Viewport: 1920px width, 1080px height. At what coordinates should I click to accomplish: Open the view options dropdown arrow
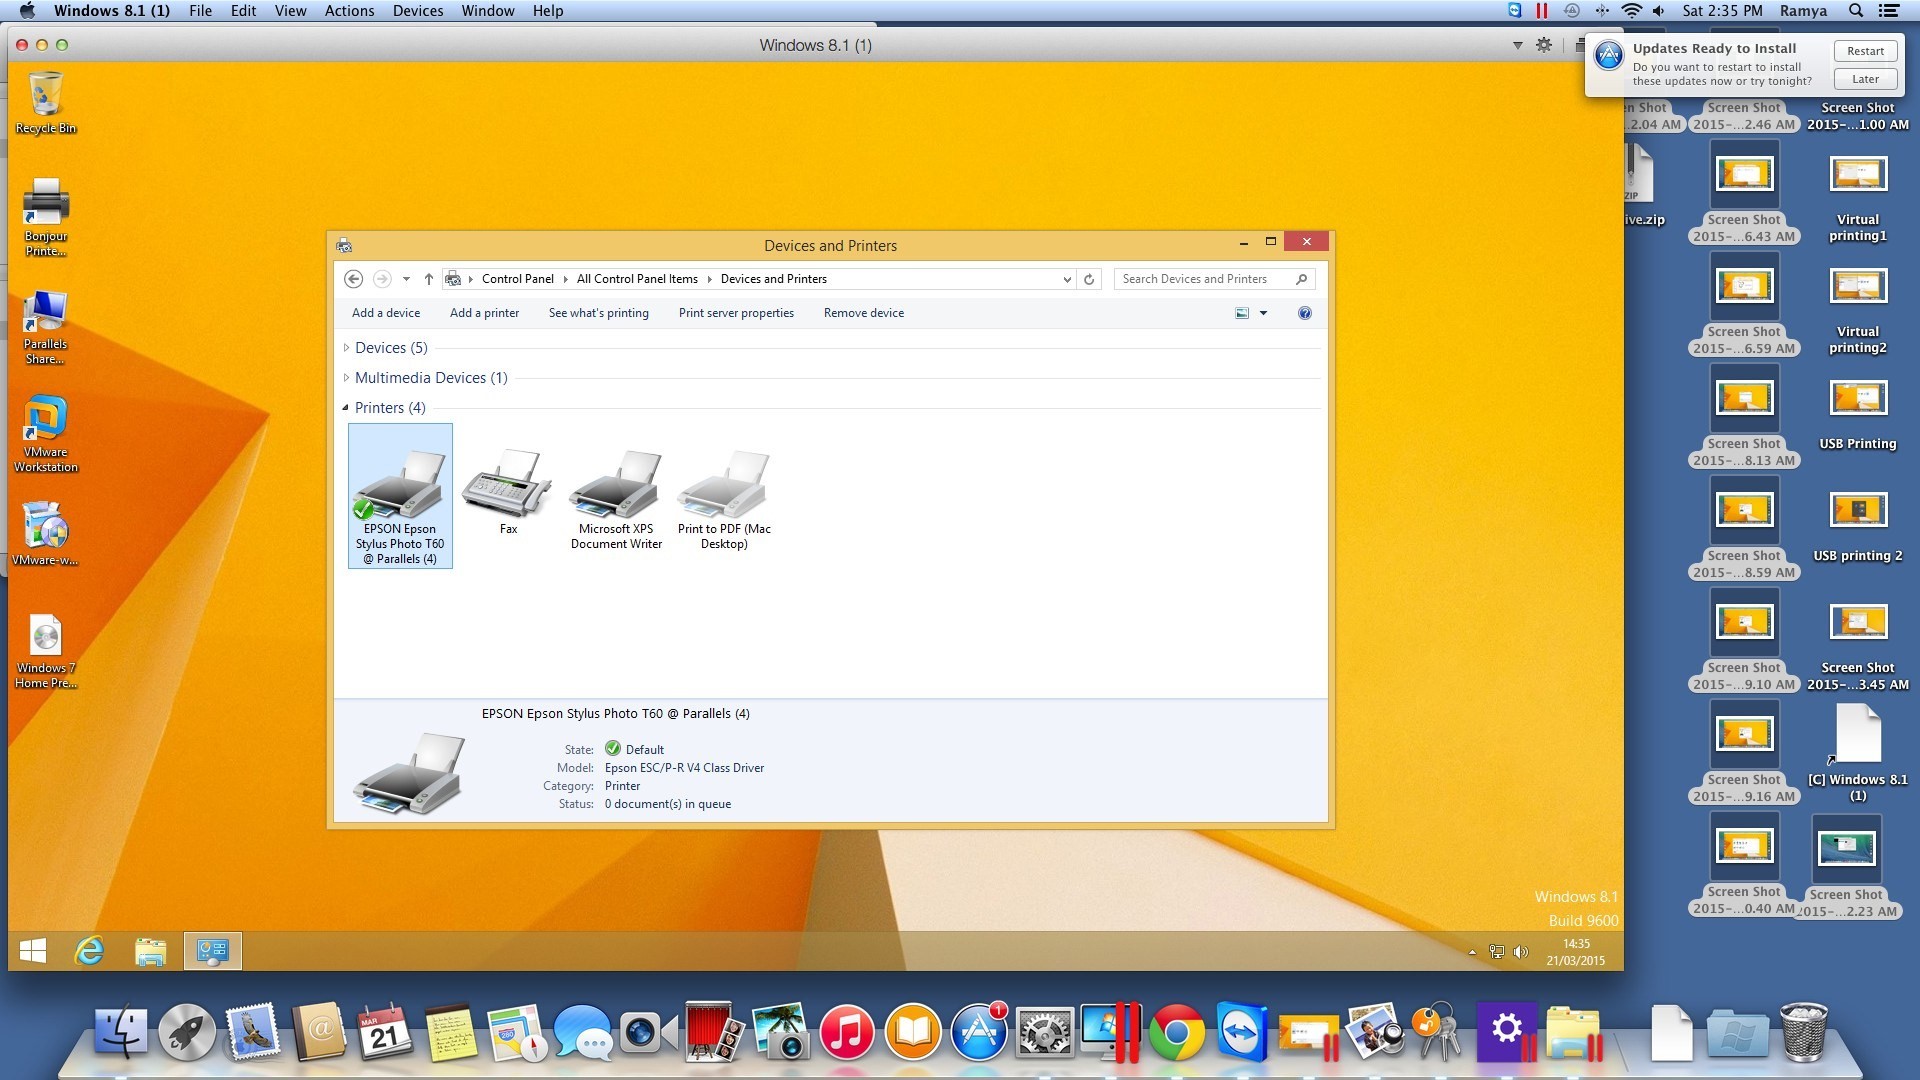(x=1264, y=313)
